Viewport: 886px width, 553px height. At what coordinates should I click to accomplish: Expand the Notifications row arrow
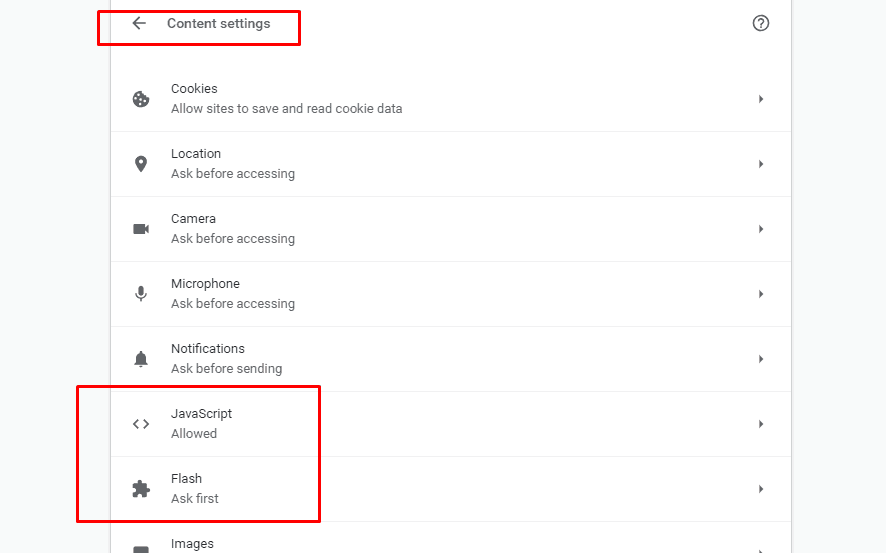pyautogui.click(x=761, y=359)
